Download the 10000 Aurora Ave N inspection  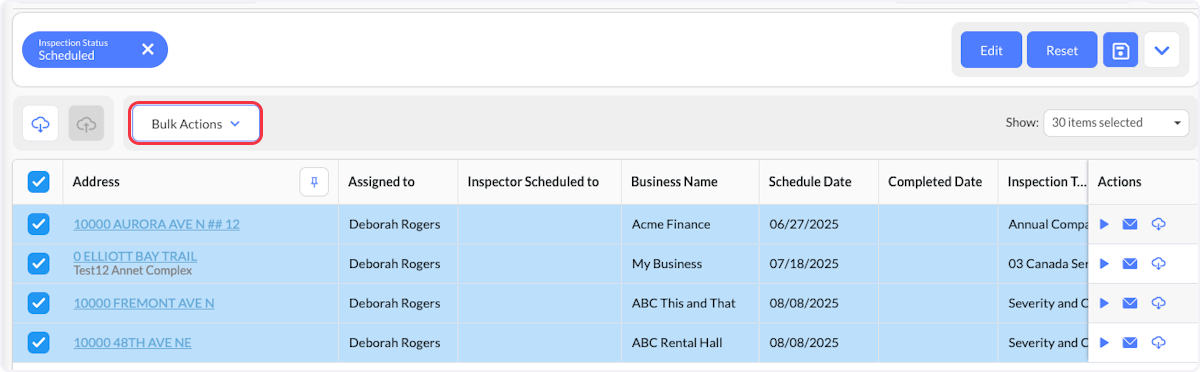pyautogui.click(x=1158, y=224)
